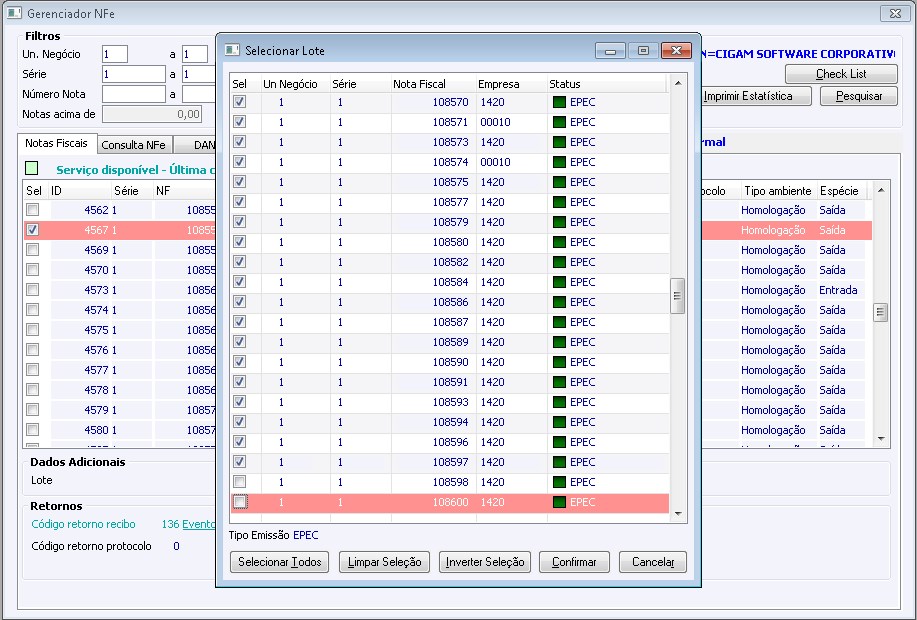Click the Número Nota input field

[x=133, y=94]
